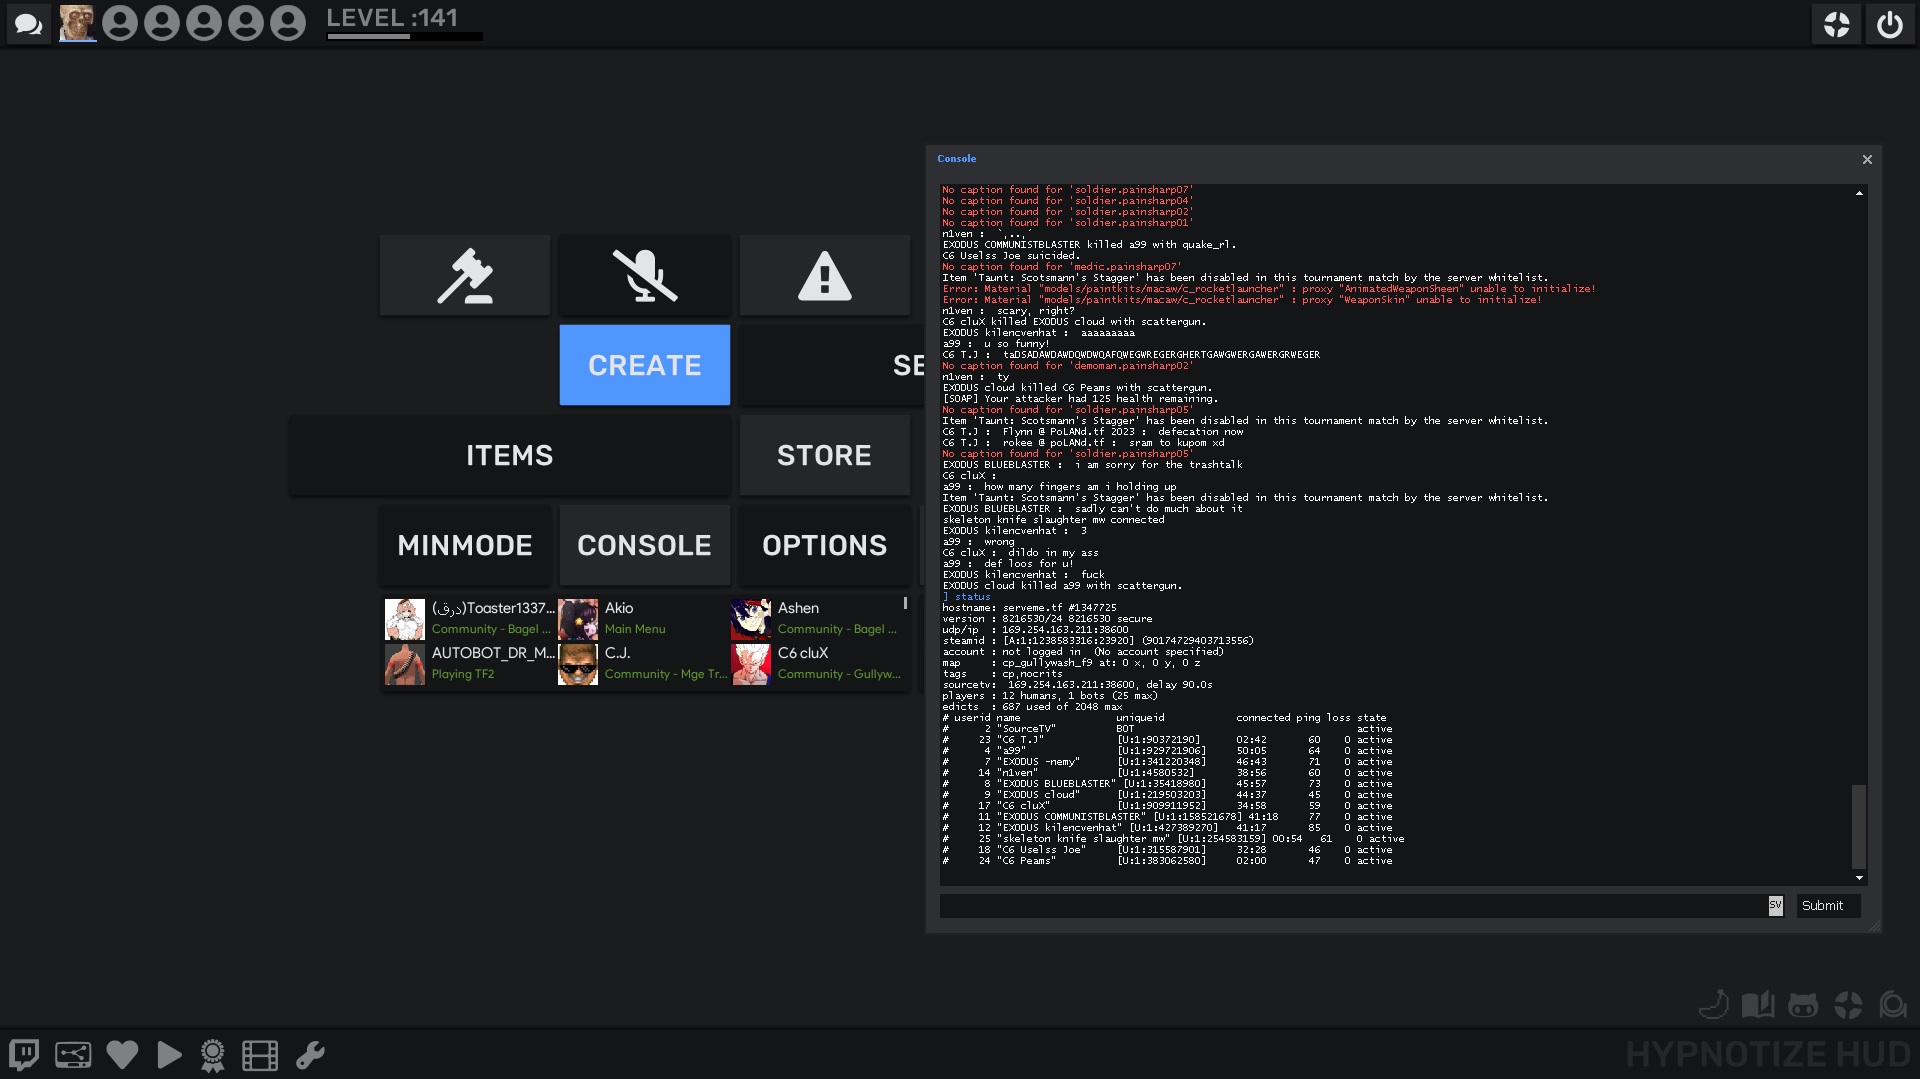Open the award ribbon icon

pyautogui.click(x=212, y=1054)
